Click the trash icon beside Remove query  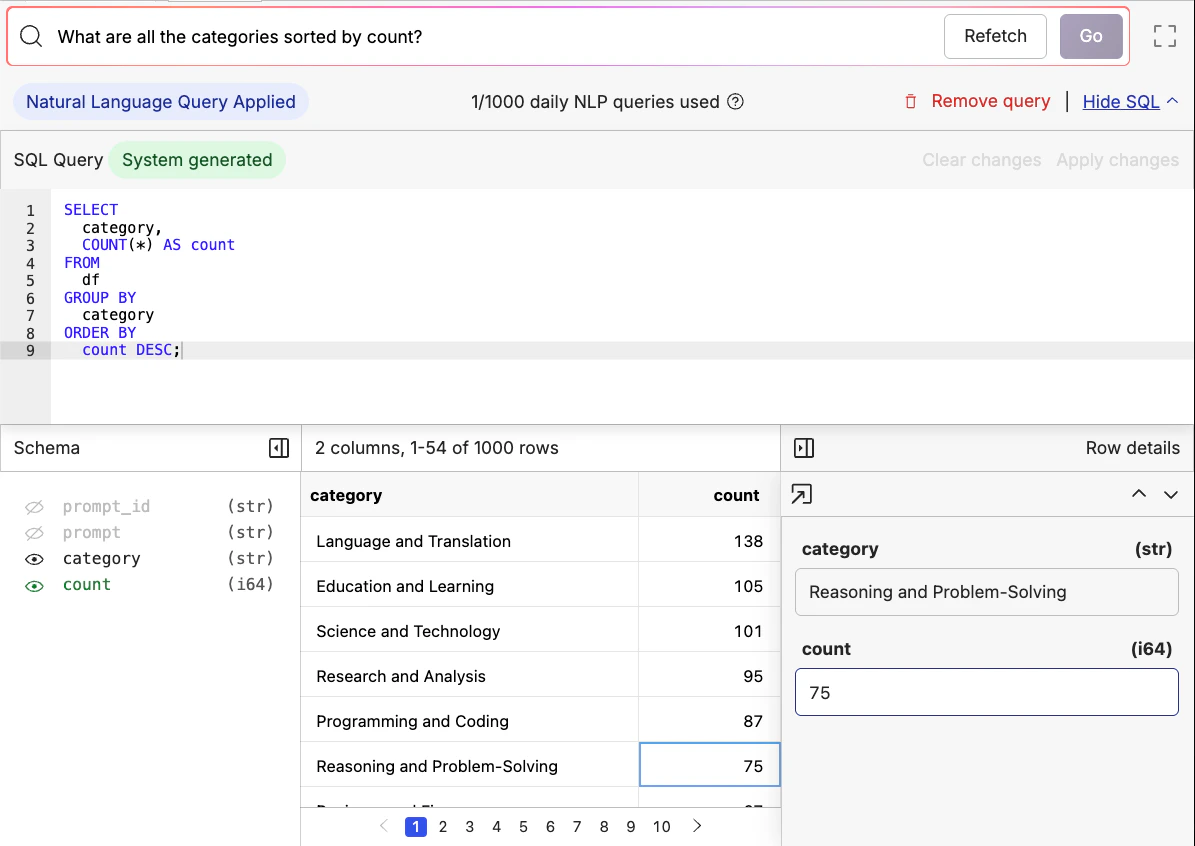coord(910,101)
